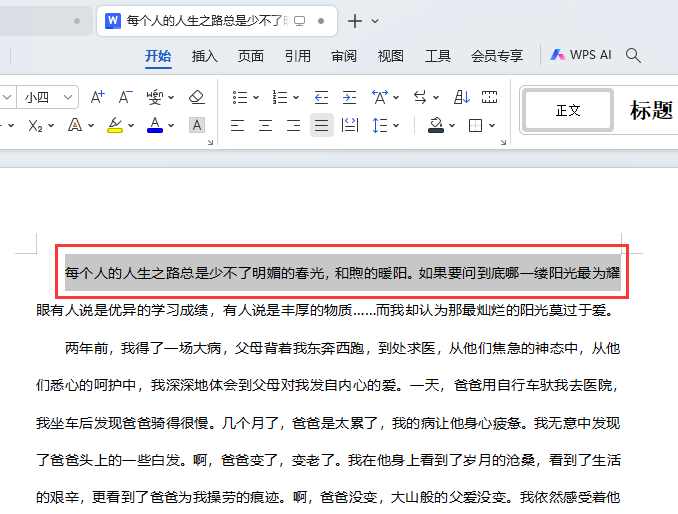The width and height of the screenshot is (678, 514).
Task: Switch to the 审阅 tab
Action: [344, 56]
